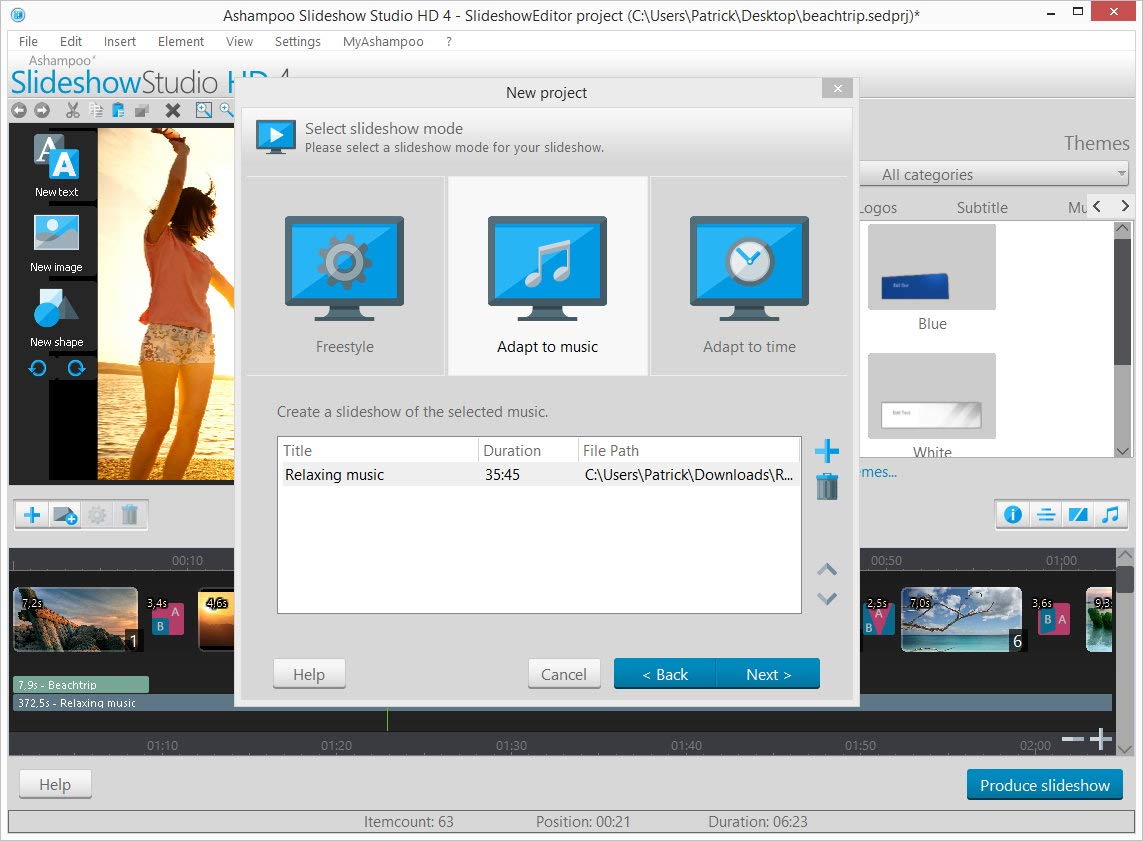Choose the Adapt to music mode

[547, 277]
